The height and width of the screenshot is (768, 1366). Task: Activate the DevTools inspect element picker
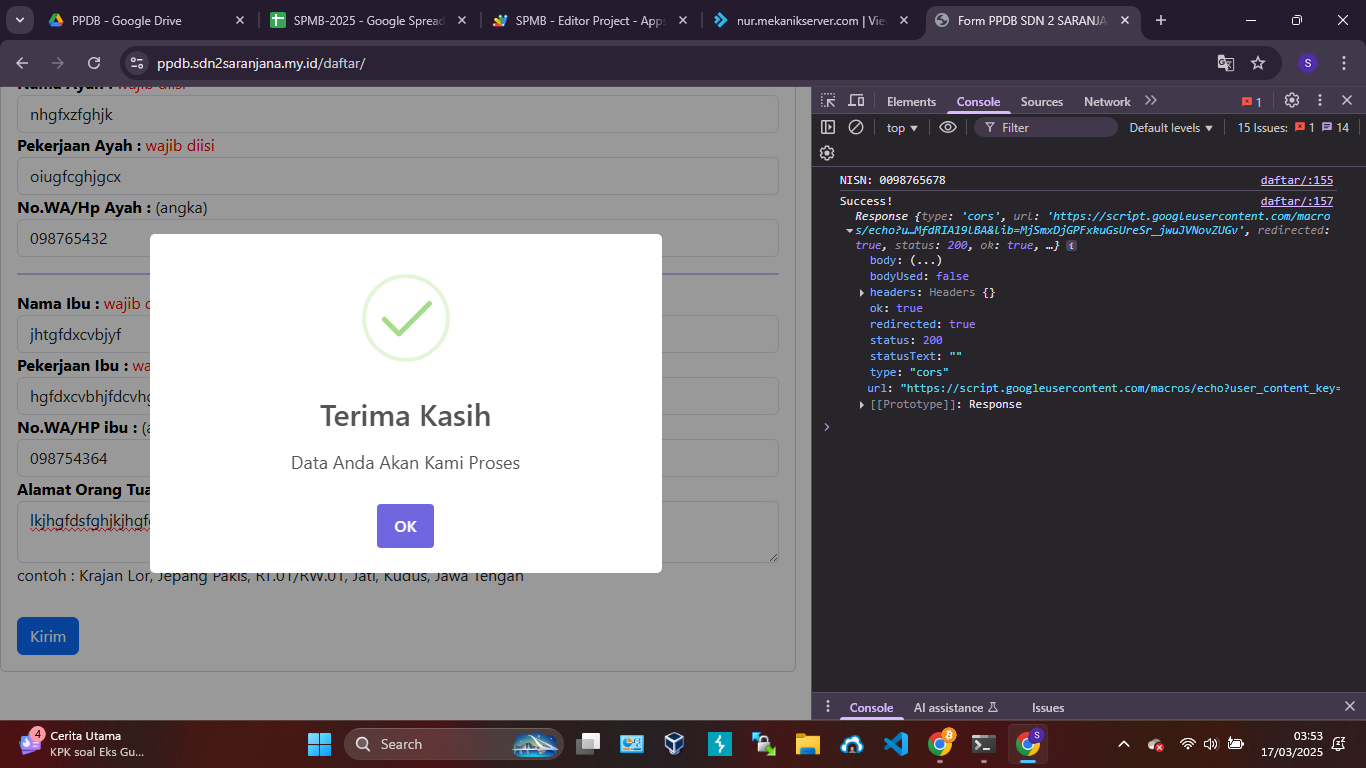pos(828,101)
